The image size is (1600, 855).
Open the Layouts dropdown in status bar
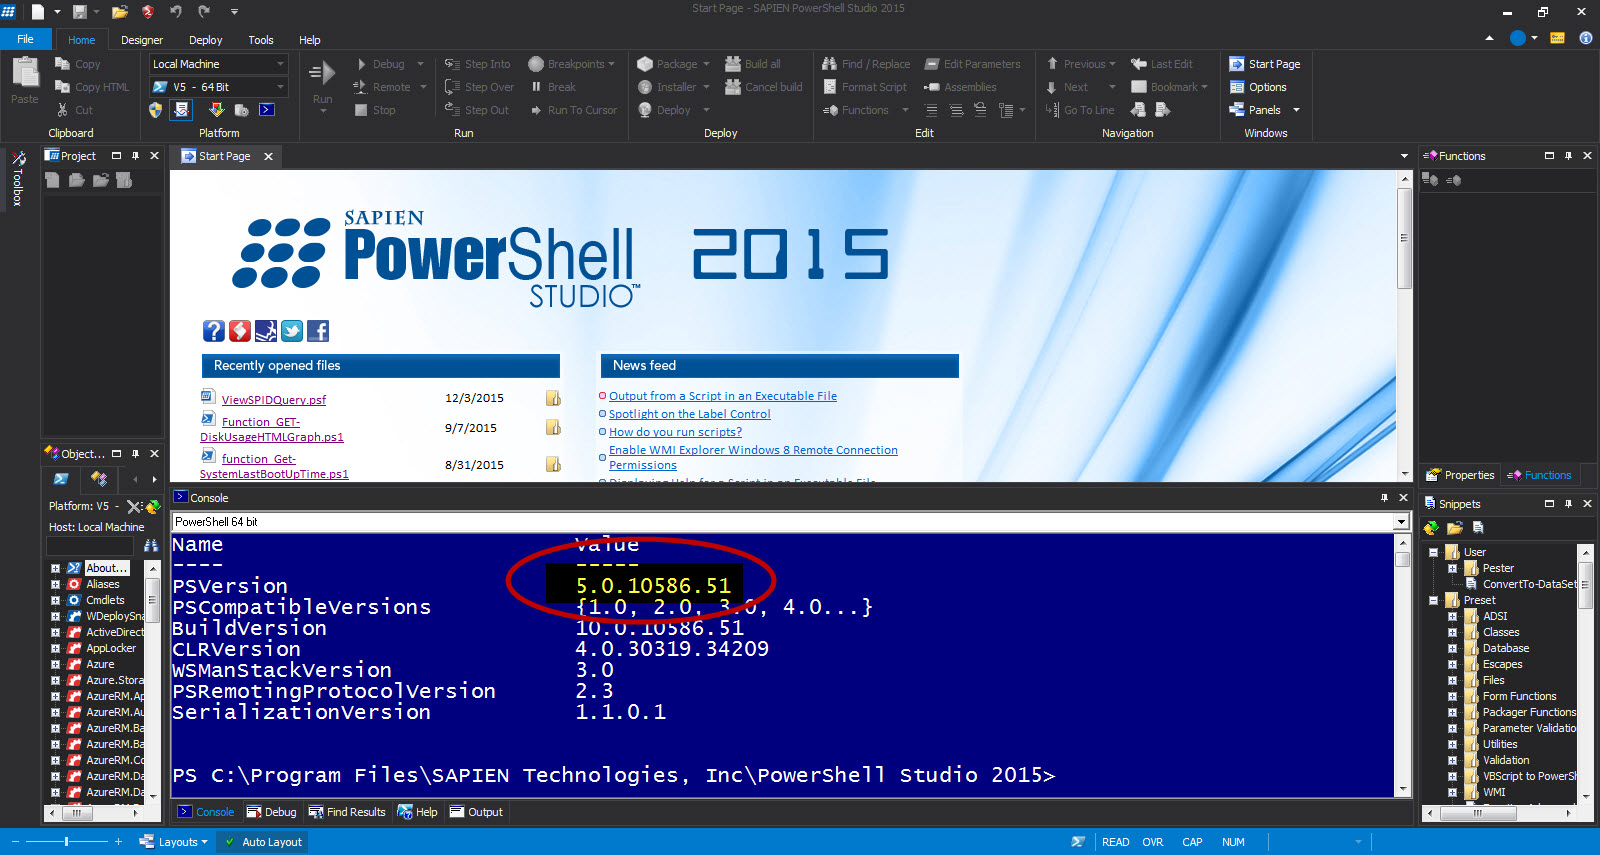(x=173, y=842)
